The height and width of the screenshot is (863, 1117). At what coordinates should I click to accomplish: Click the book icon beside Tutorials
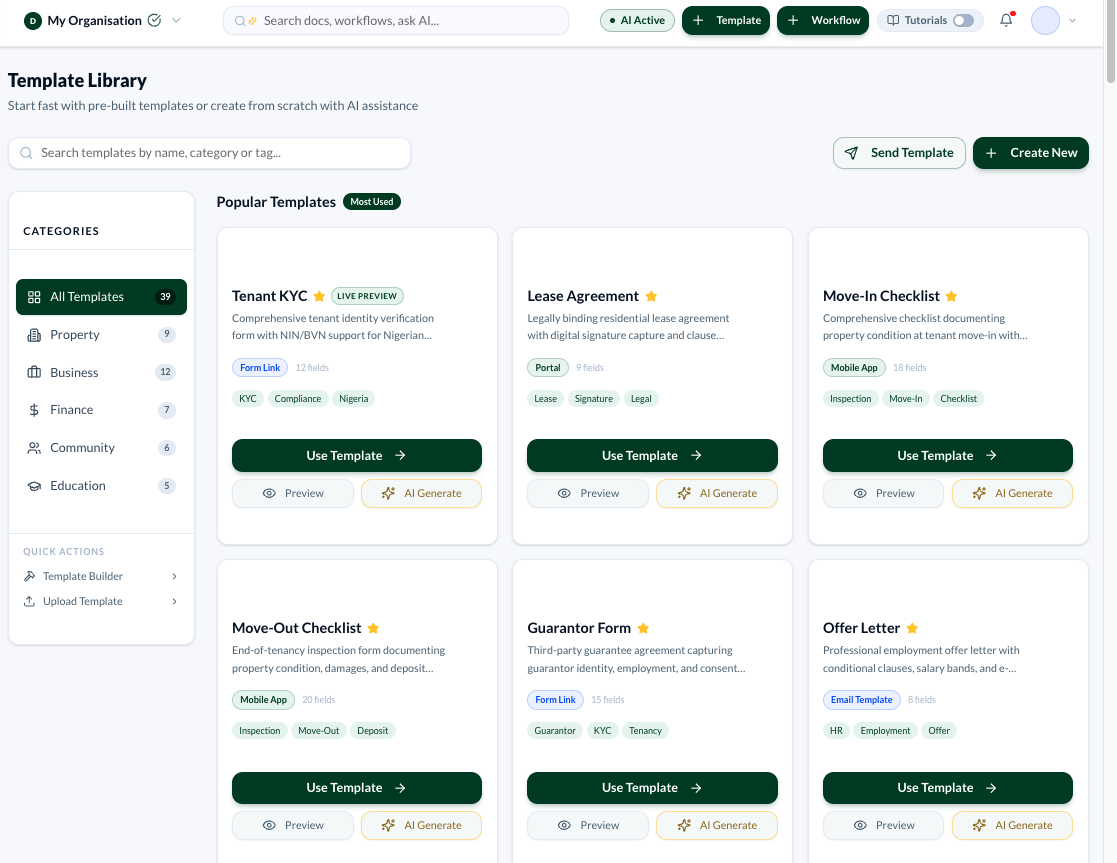[x=893, y=20]
